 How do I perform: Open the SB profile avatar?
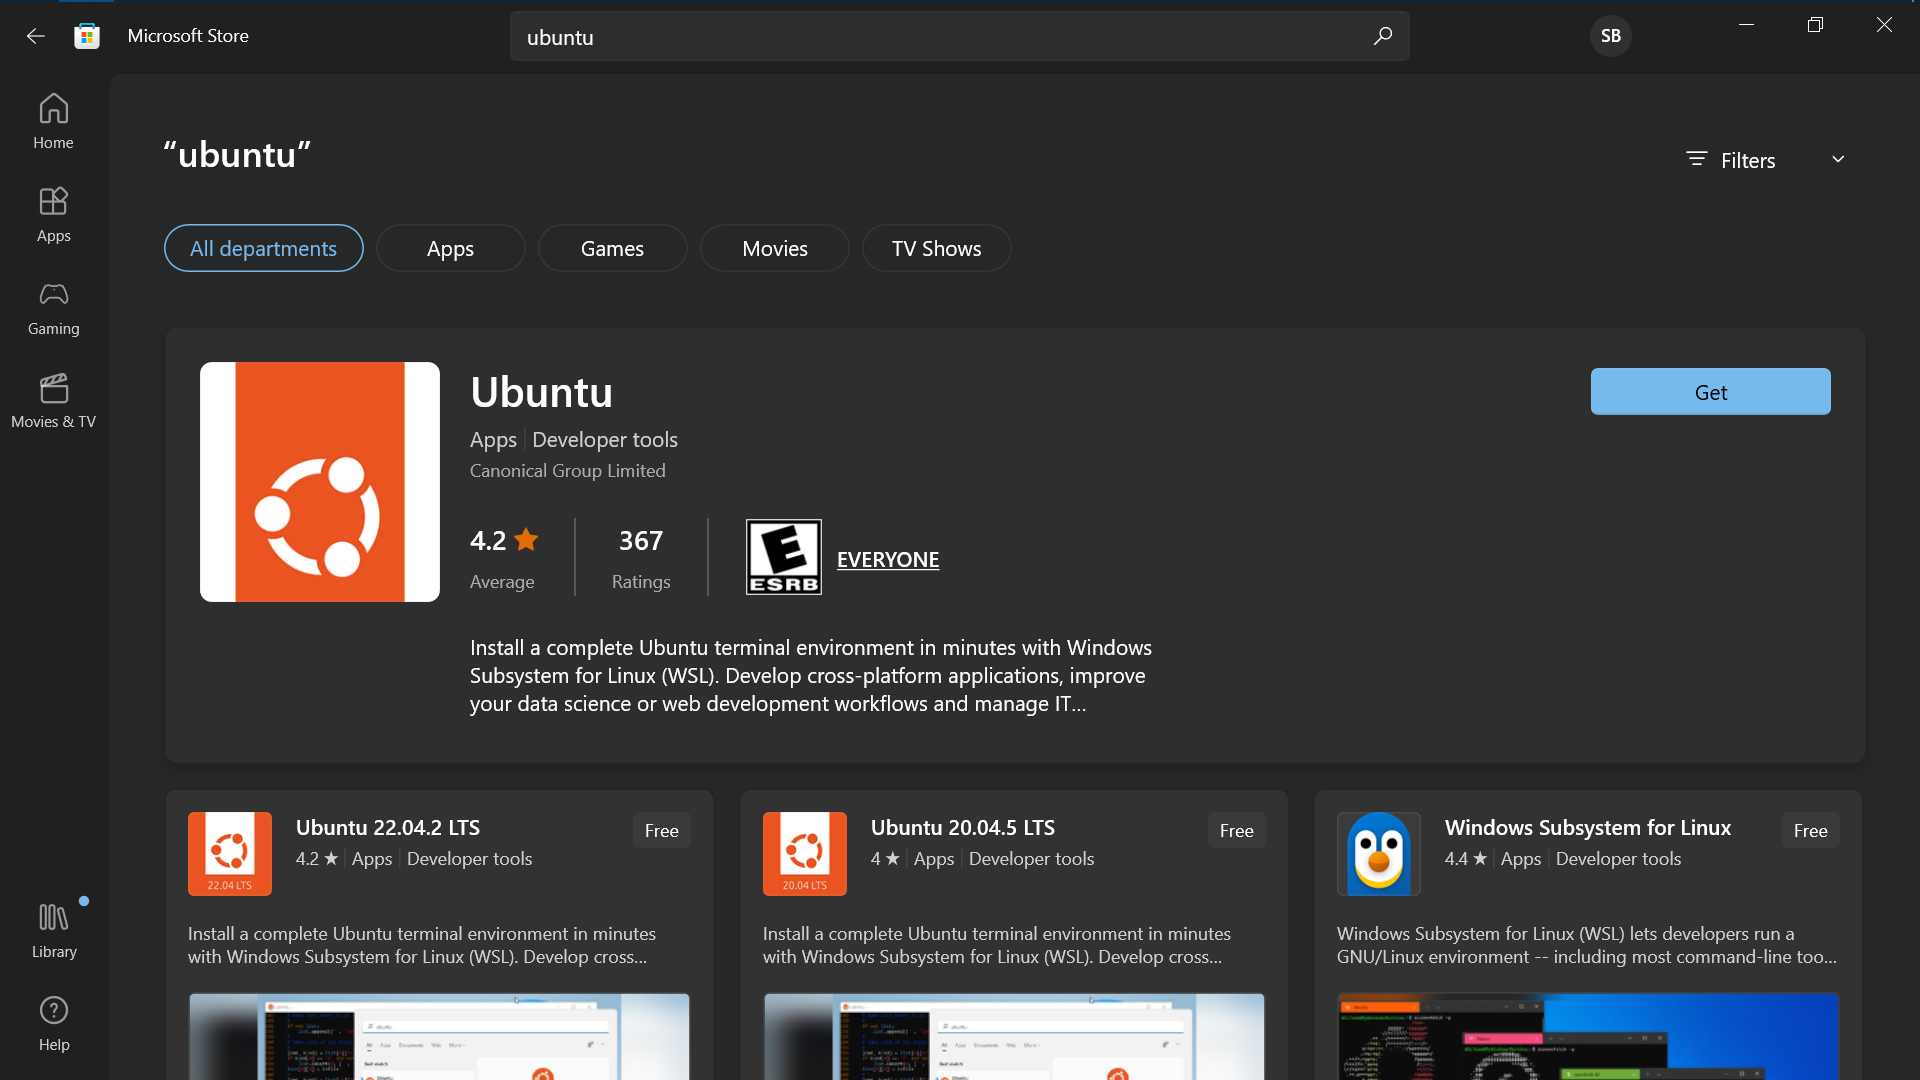[x=1610, y=36]
